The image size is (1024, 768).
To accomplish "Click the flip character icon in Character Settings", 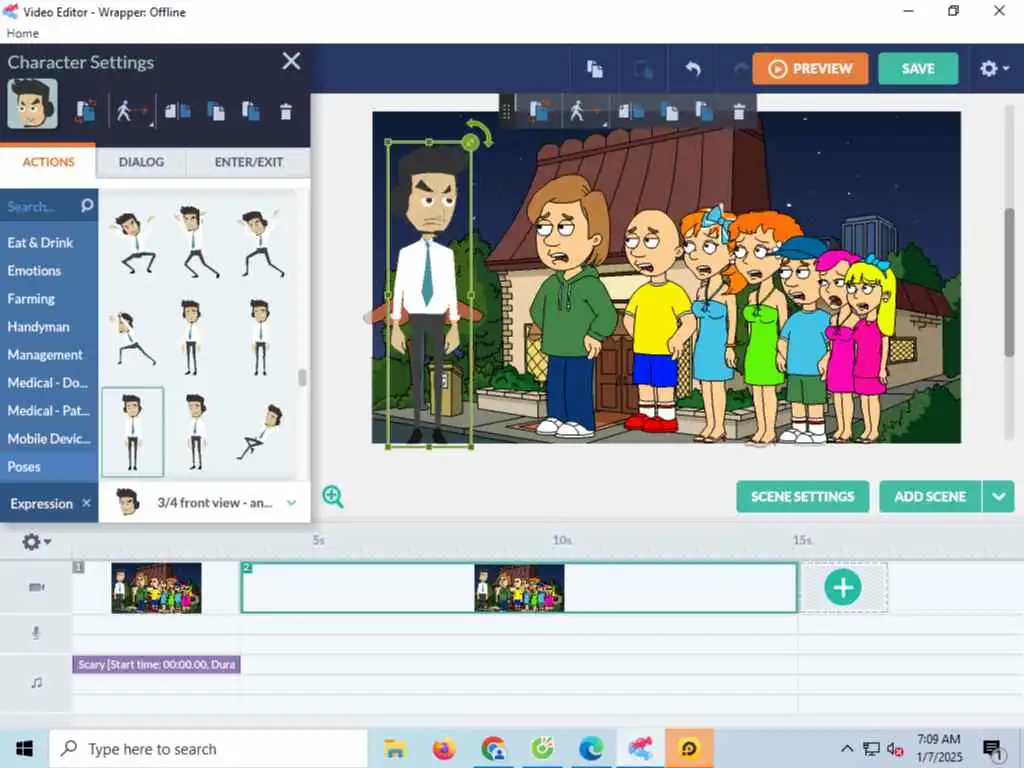I will pos(177,111).
